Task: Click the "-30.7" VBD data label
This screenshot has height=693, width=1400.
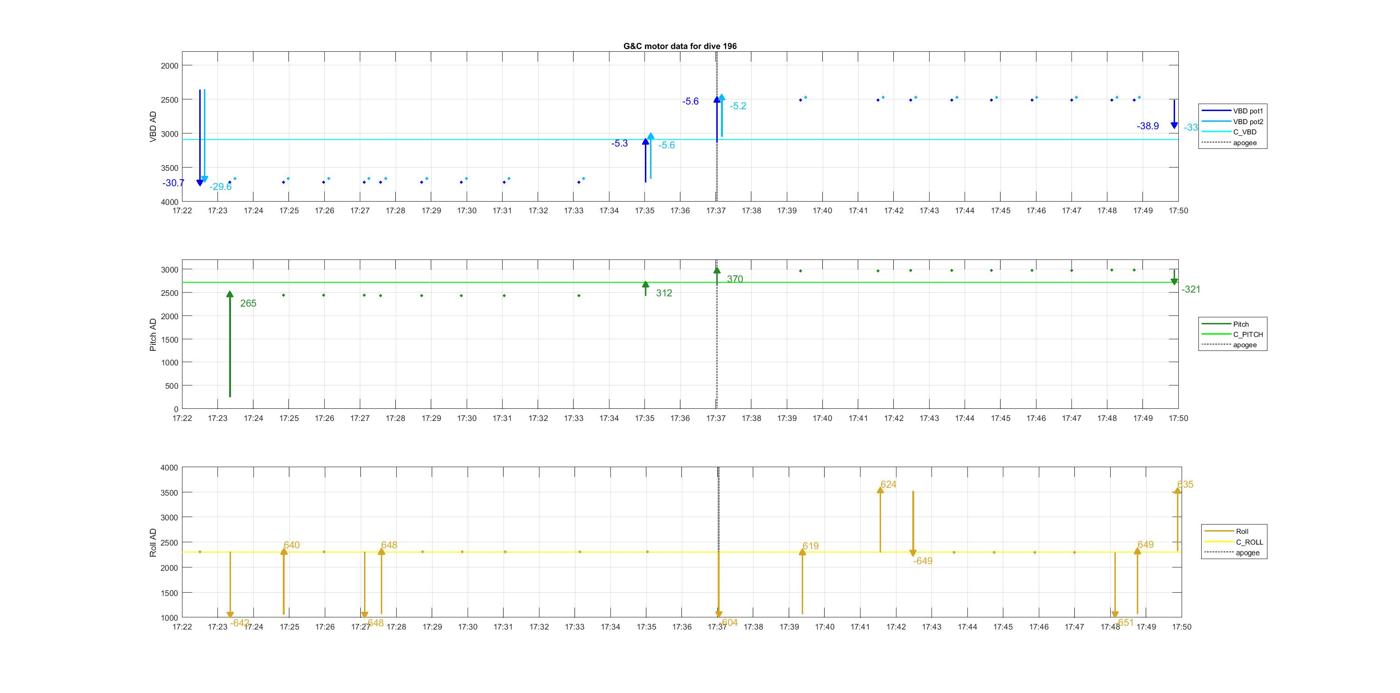Action: point(173,183)
